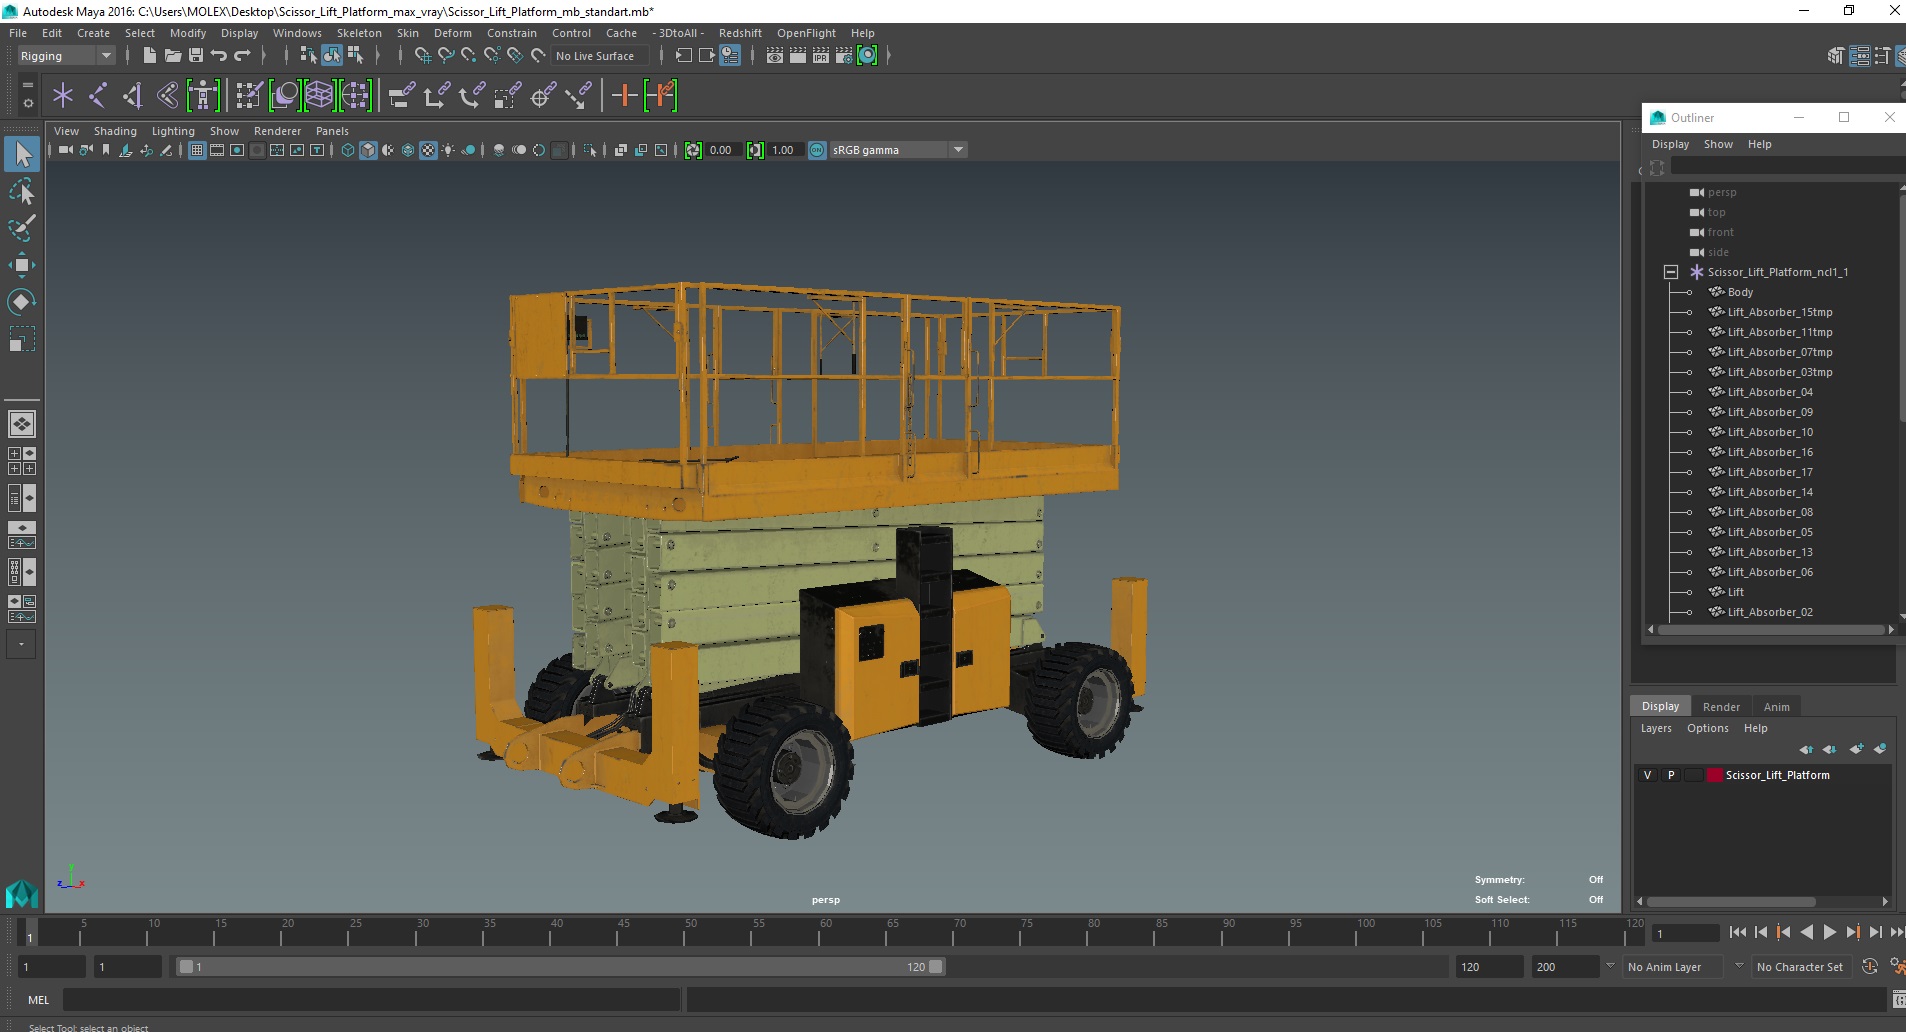Open the Deform menu
The image size is (1906, 1032).
click(452, 33)
